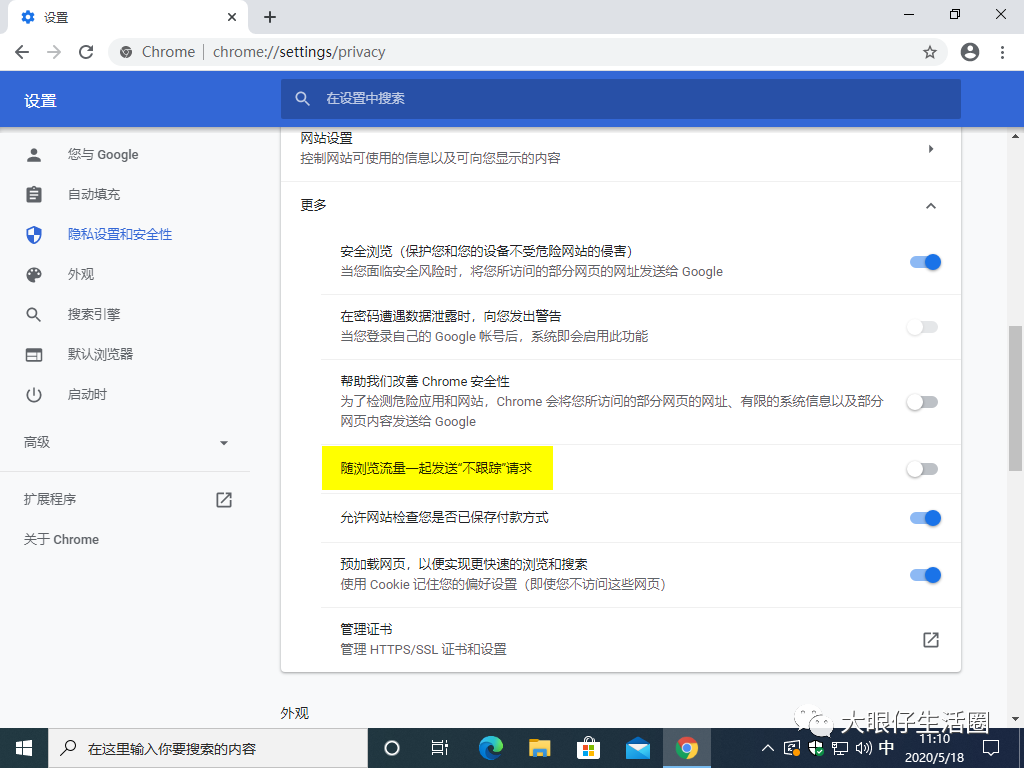Image resolution: width=1024 pixels, height=768 pixels.
Task: Open a new tab with plus button
Action: point(270,17)
